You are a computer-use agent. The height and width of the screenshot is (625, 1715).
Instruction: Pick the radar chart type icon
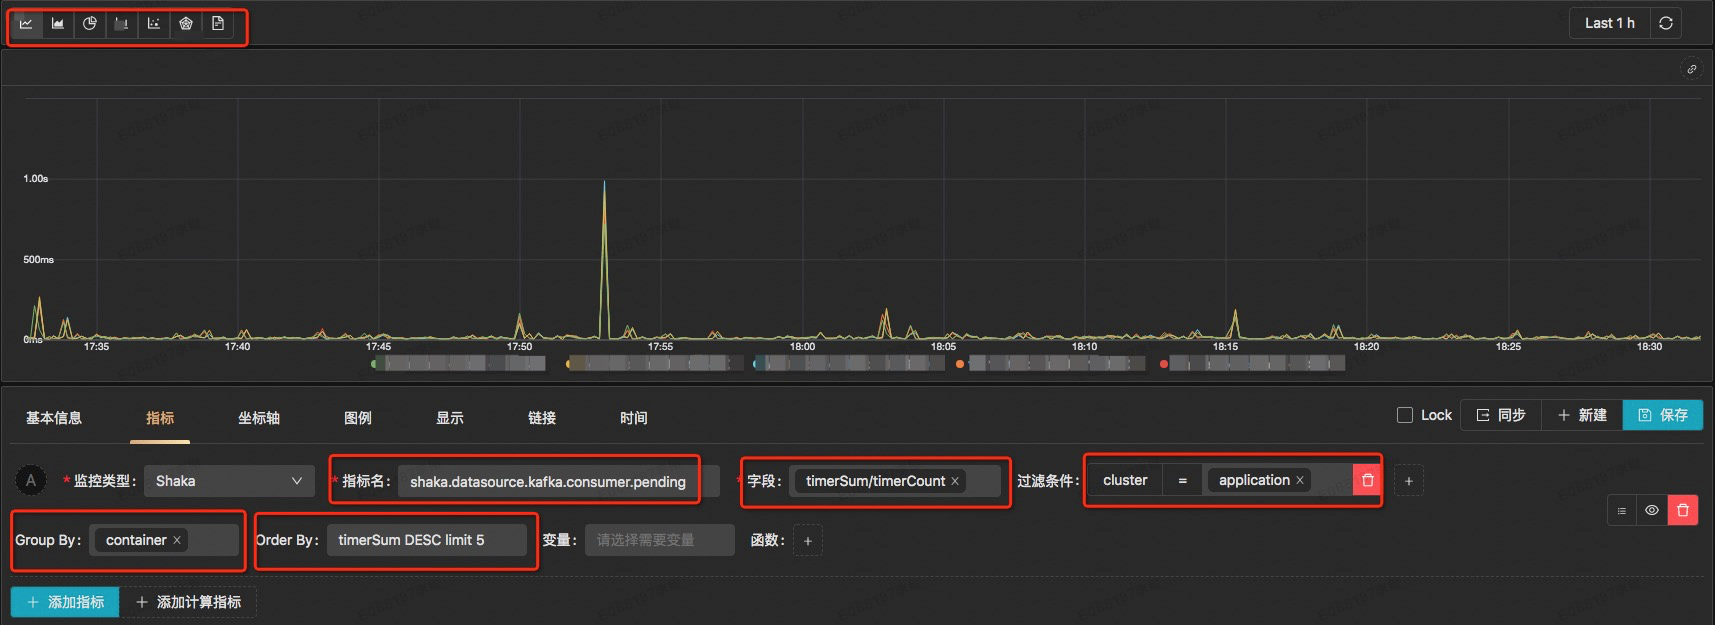[186, 24]
